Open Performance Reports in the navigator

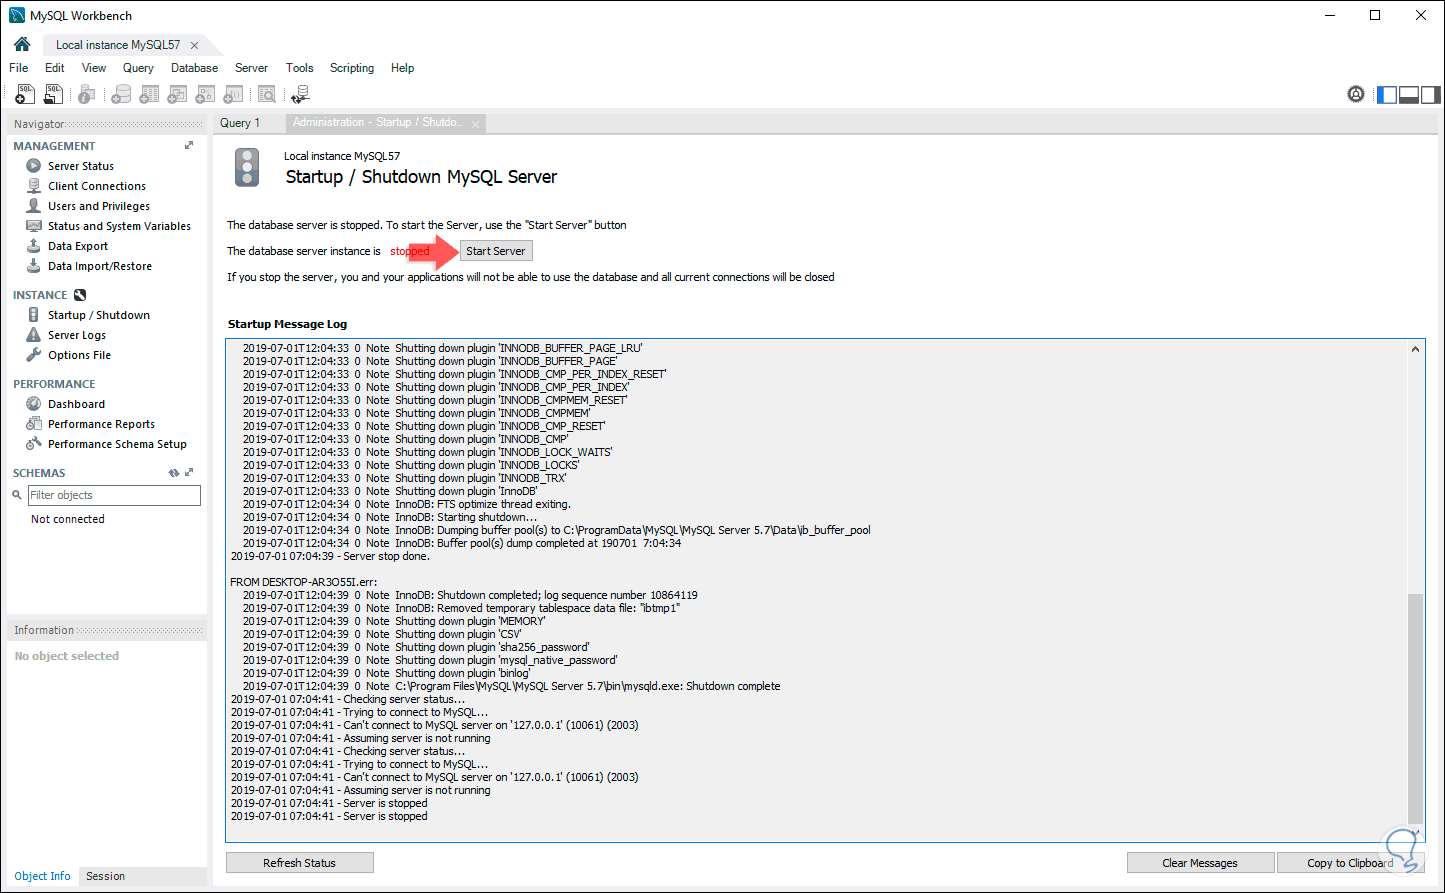101,424
